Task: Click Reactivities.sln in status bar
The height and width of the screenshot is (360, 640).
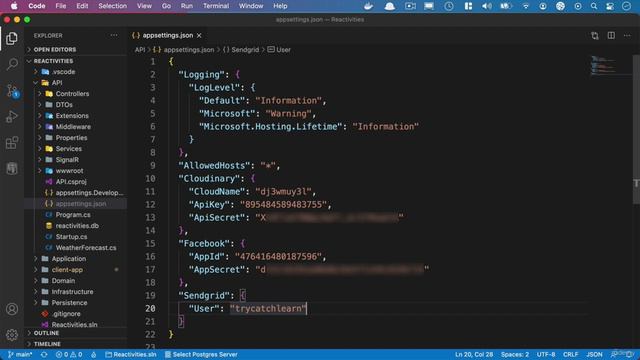Action: pyautogui.click(x=131, y=354)
